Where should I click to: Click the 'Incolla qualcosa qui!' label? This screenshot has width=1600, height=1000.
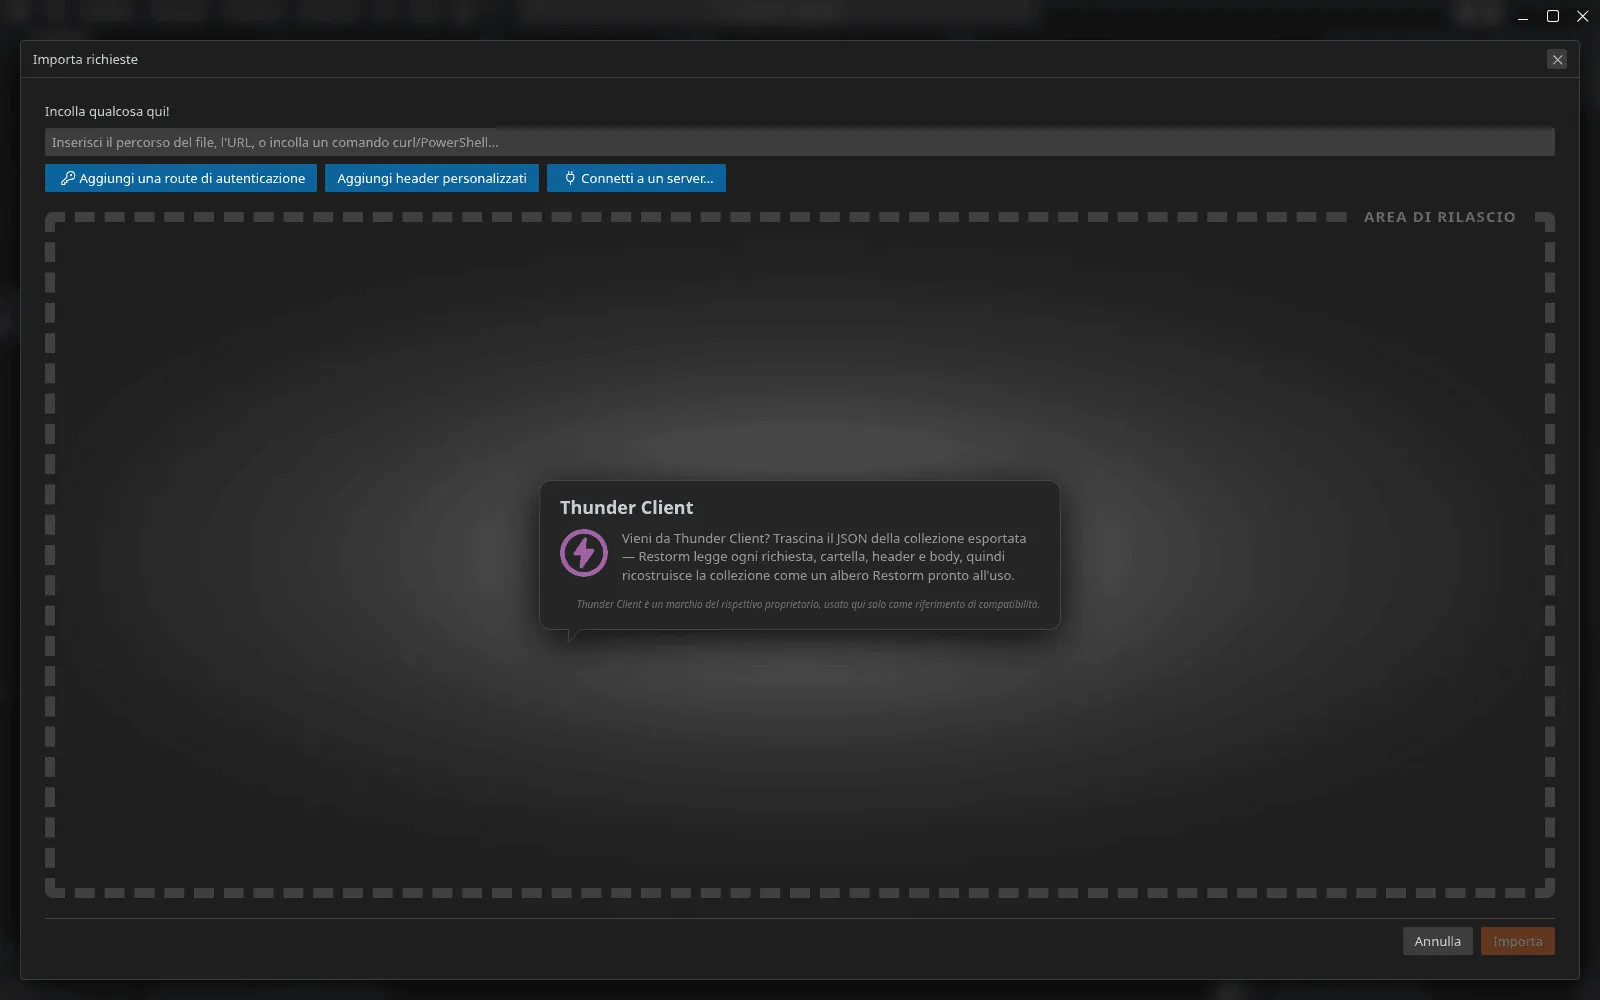[x=107, y=111]
